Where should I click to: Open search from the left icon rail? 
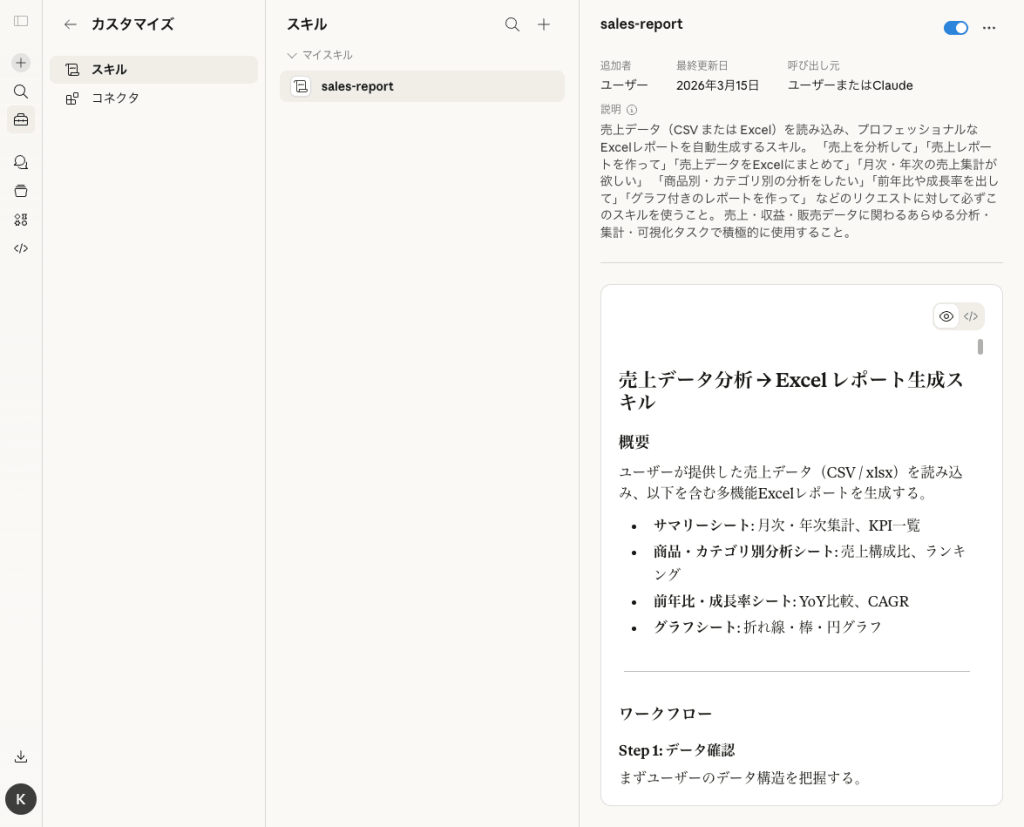point(21,91)
